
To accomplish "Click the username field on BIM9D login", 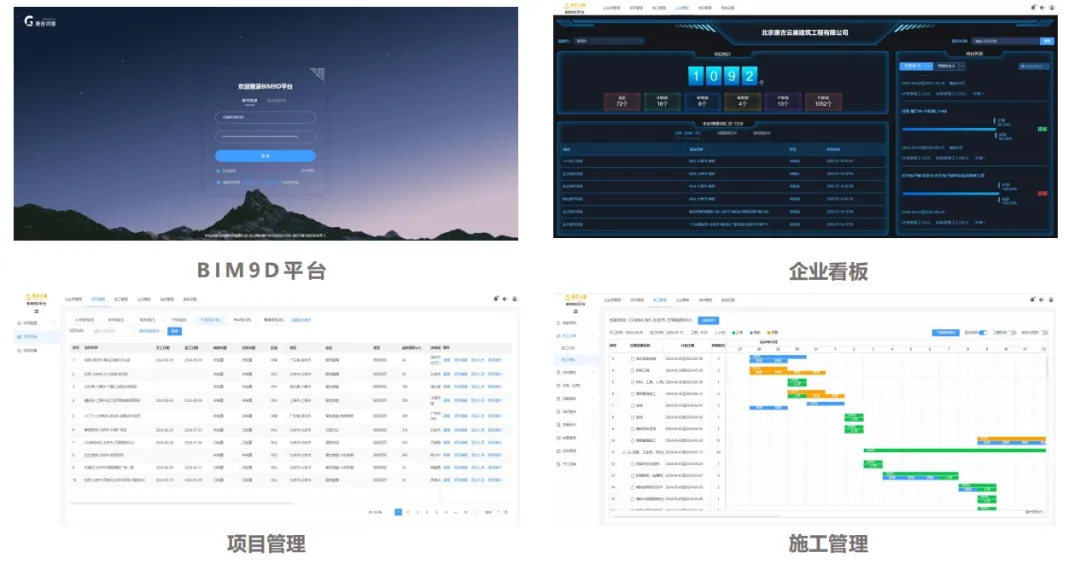I will [x=265, y=118].
